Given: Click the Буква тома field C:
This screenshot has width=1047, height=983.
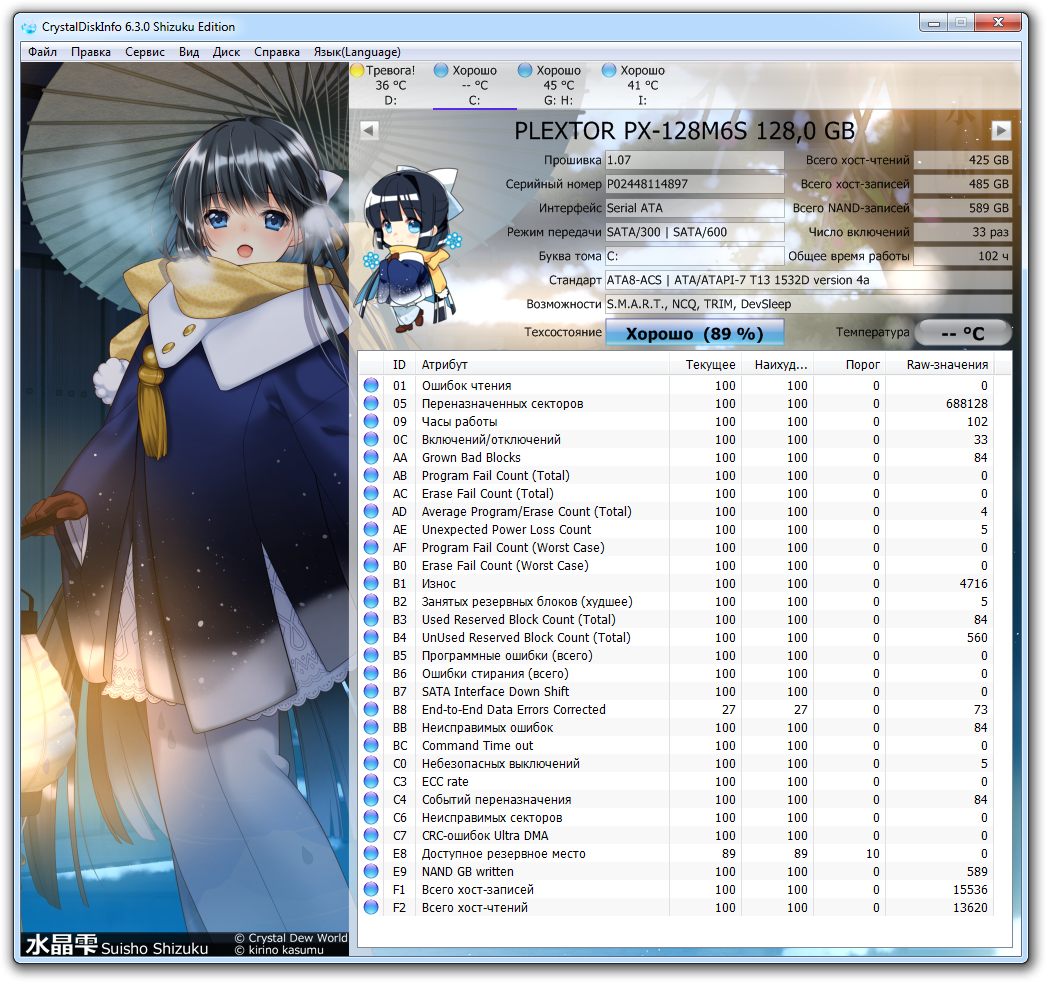Looking at the screenshot, I should click(x=694, y=256).
